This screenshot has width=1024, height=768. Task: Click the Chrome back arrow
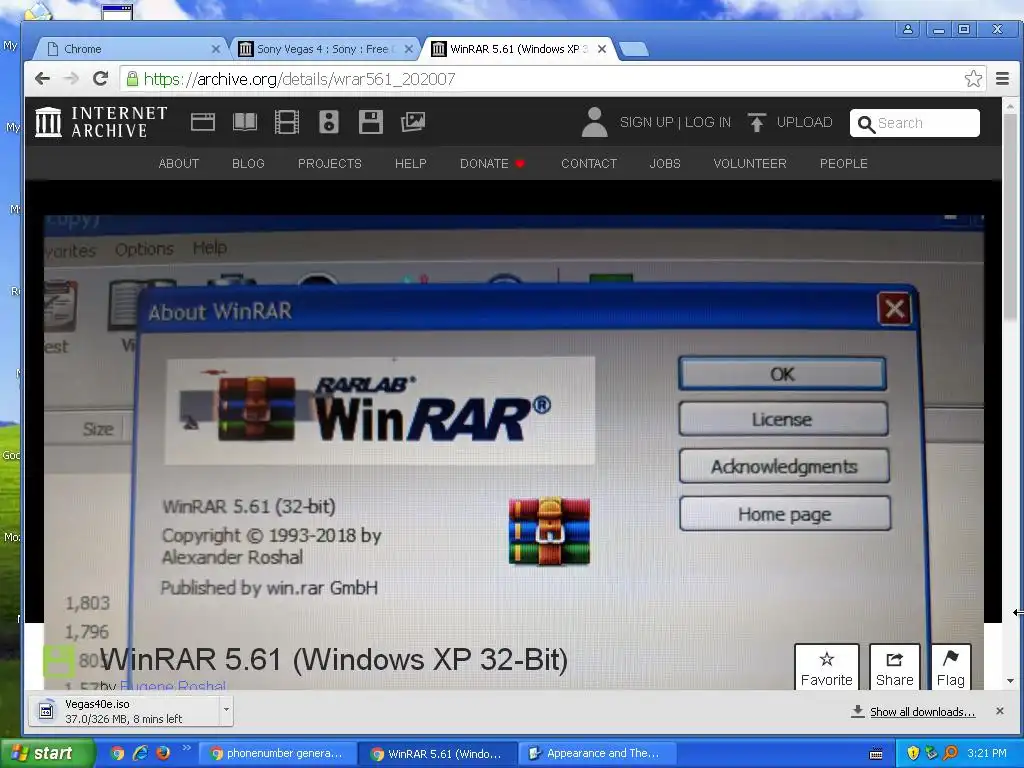[42, 79]
